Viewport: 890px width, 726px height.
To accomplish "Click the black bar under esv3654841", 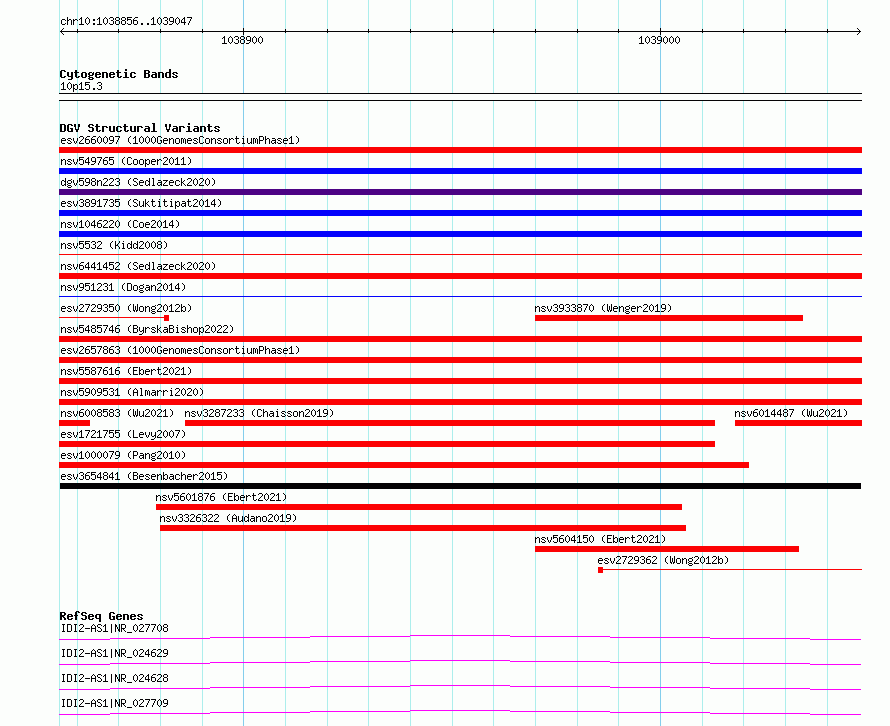I will click(460, 486).
